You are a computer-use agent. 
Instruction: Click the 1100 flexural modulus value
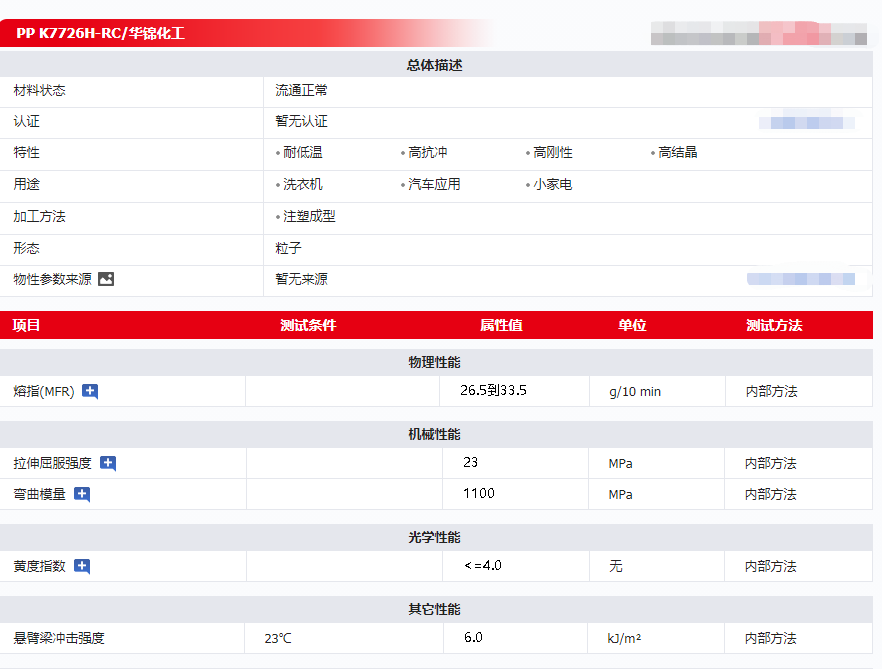pyautogui.click(x=479, y=493)
